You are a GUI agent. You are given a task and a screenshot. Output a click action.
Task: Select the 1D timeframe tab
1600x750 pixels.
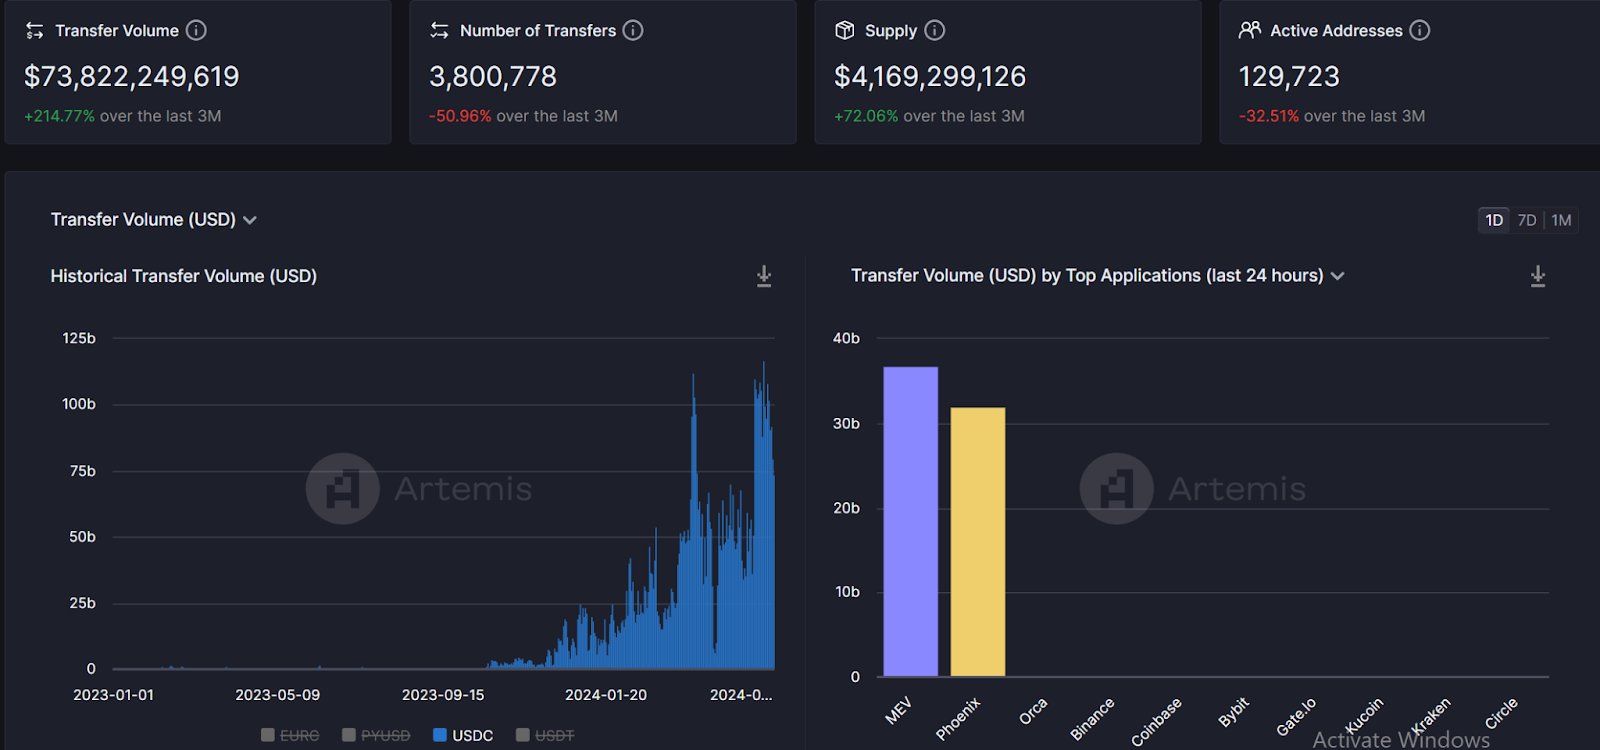(1494, 220)
